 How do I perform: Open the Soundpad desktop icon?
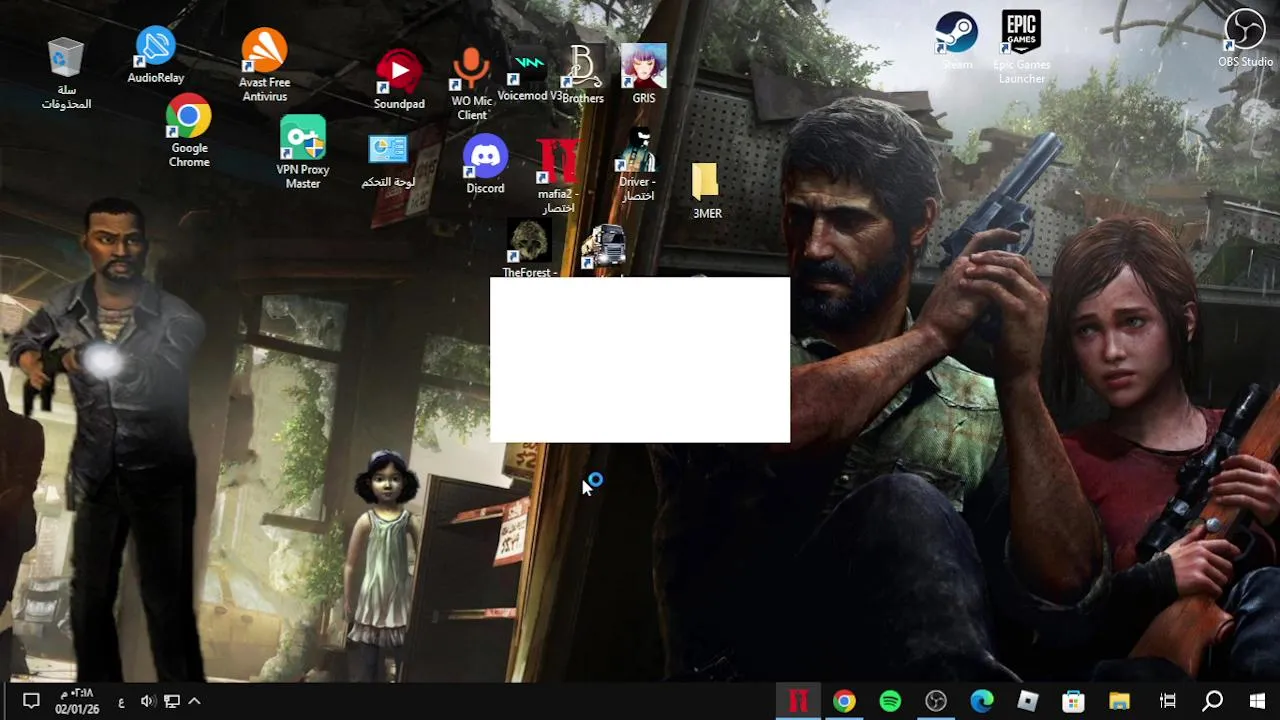tap(399, 80)
